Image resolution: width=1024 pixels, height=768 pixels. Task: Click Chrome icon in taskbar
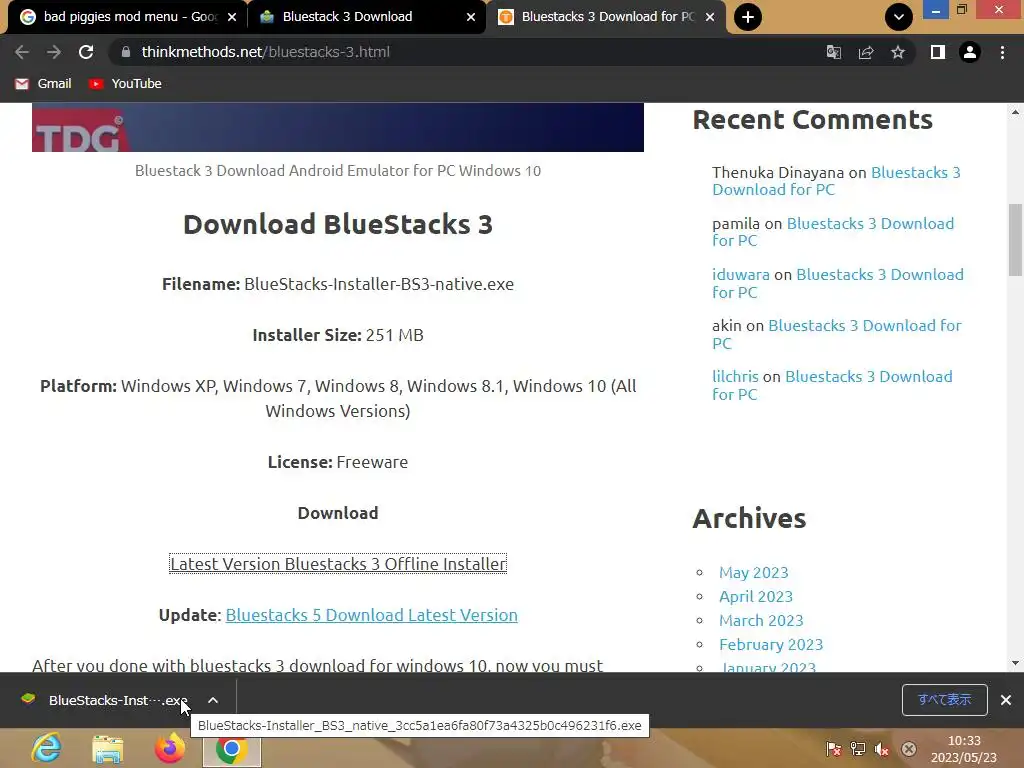(231, 748)
